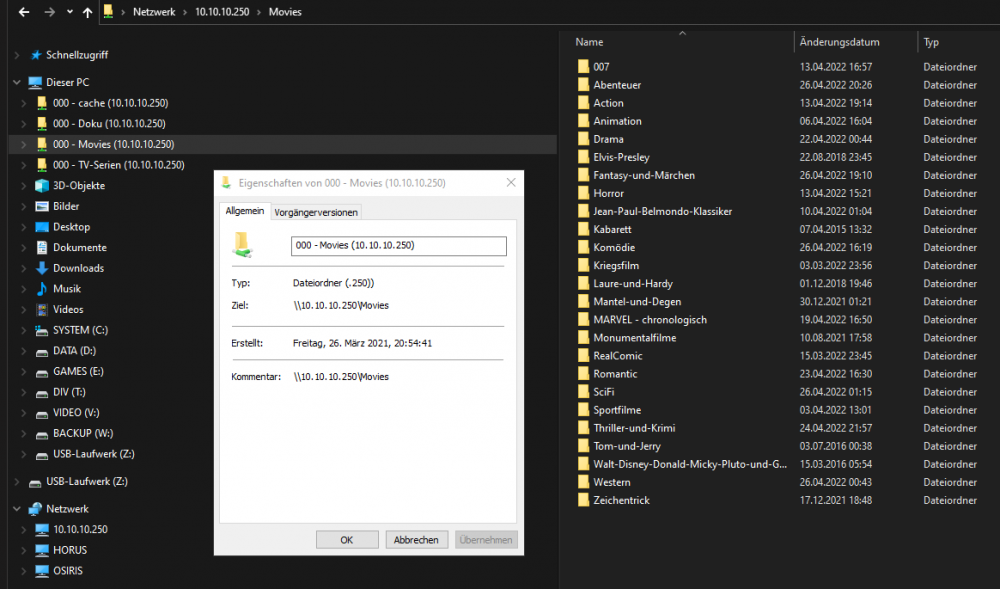Select the Western folder

click(x=612, y=483)
